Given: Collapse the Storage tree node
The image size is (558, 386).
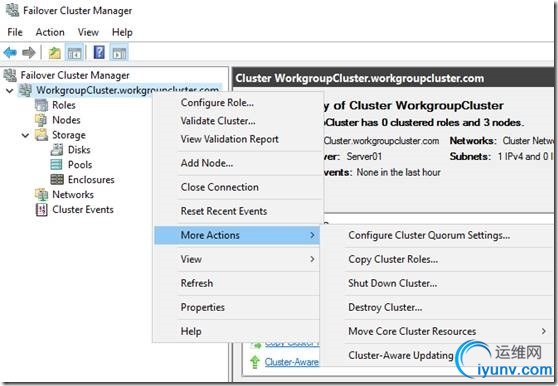Looking at the screenshot, I should [25, 135].
